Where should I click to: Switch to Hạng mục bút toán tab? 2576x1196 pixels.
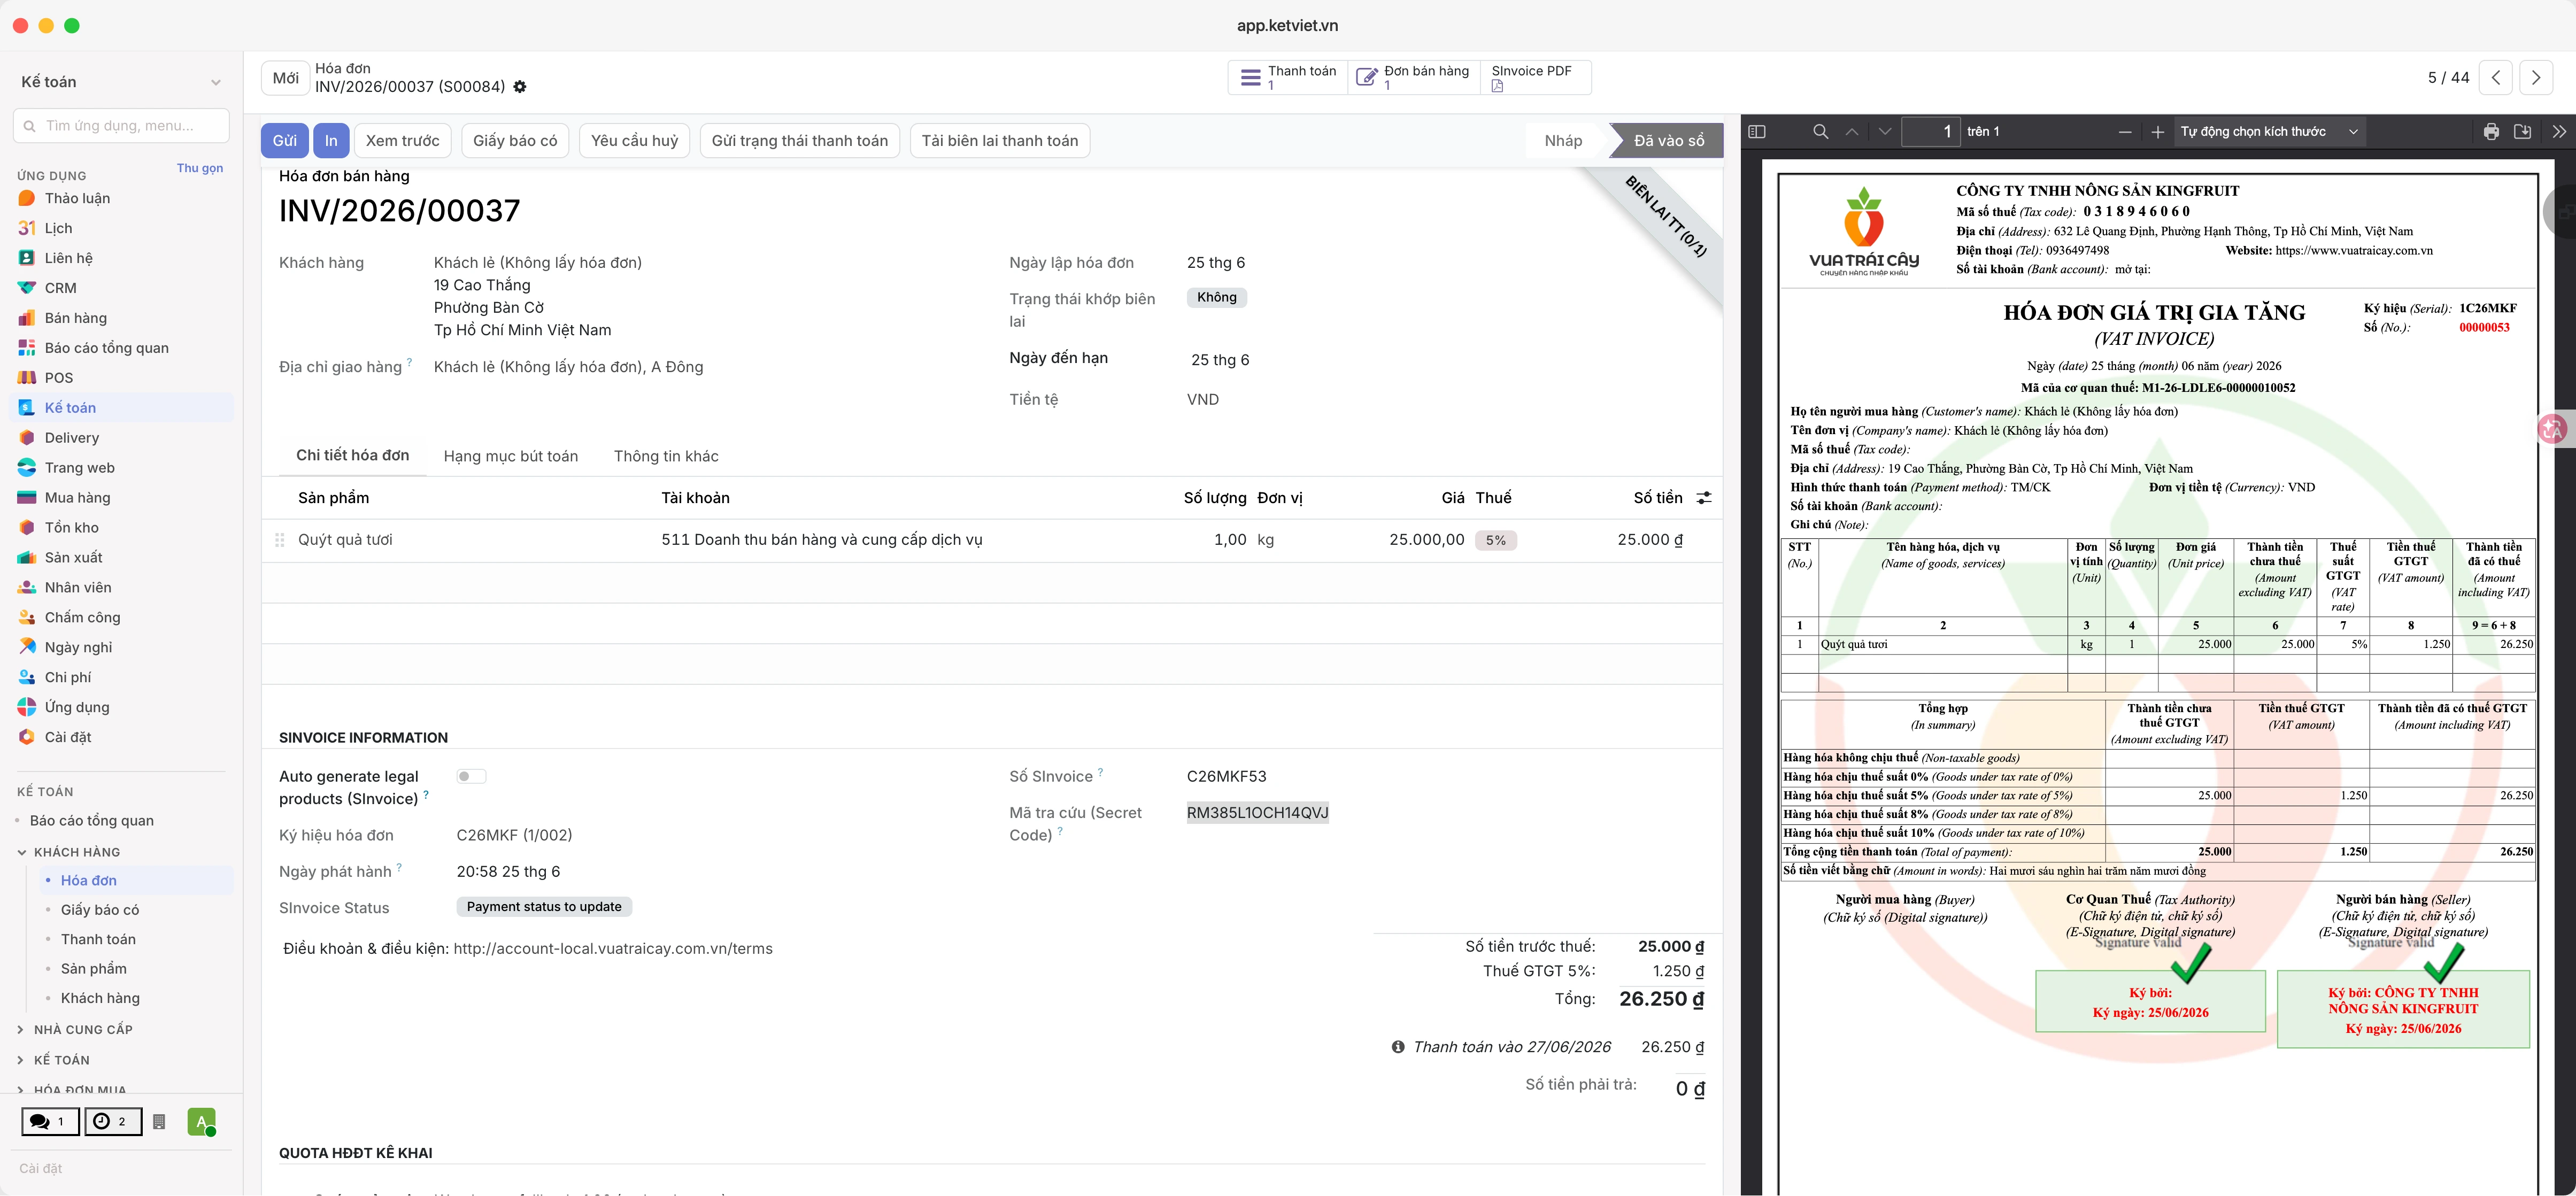[511, 456]
